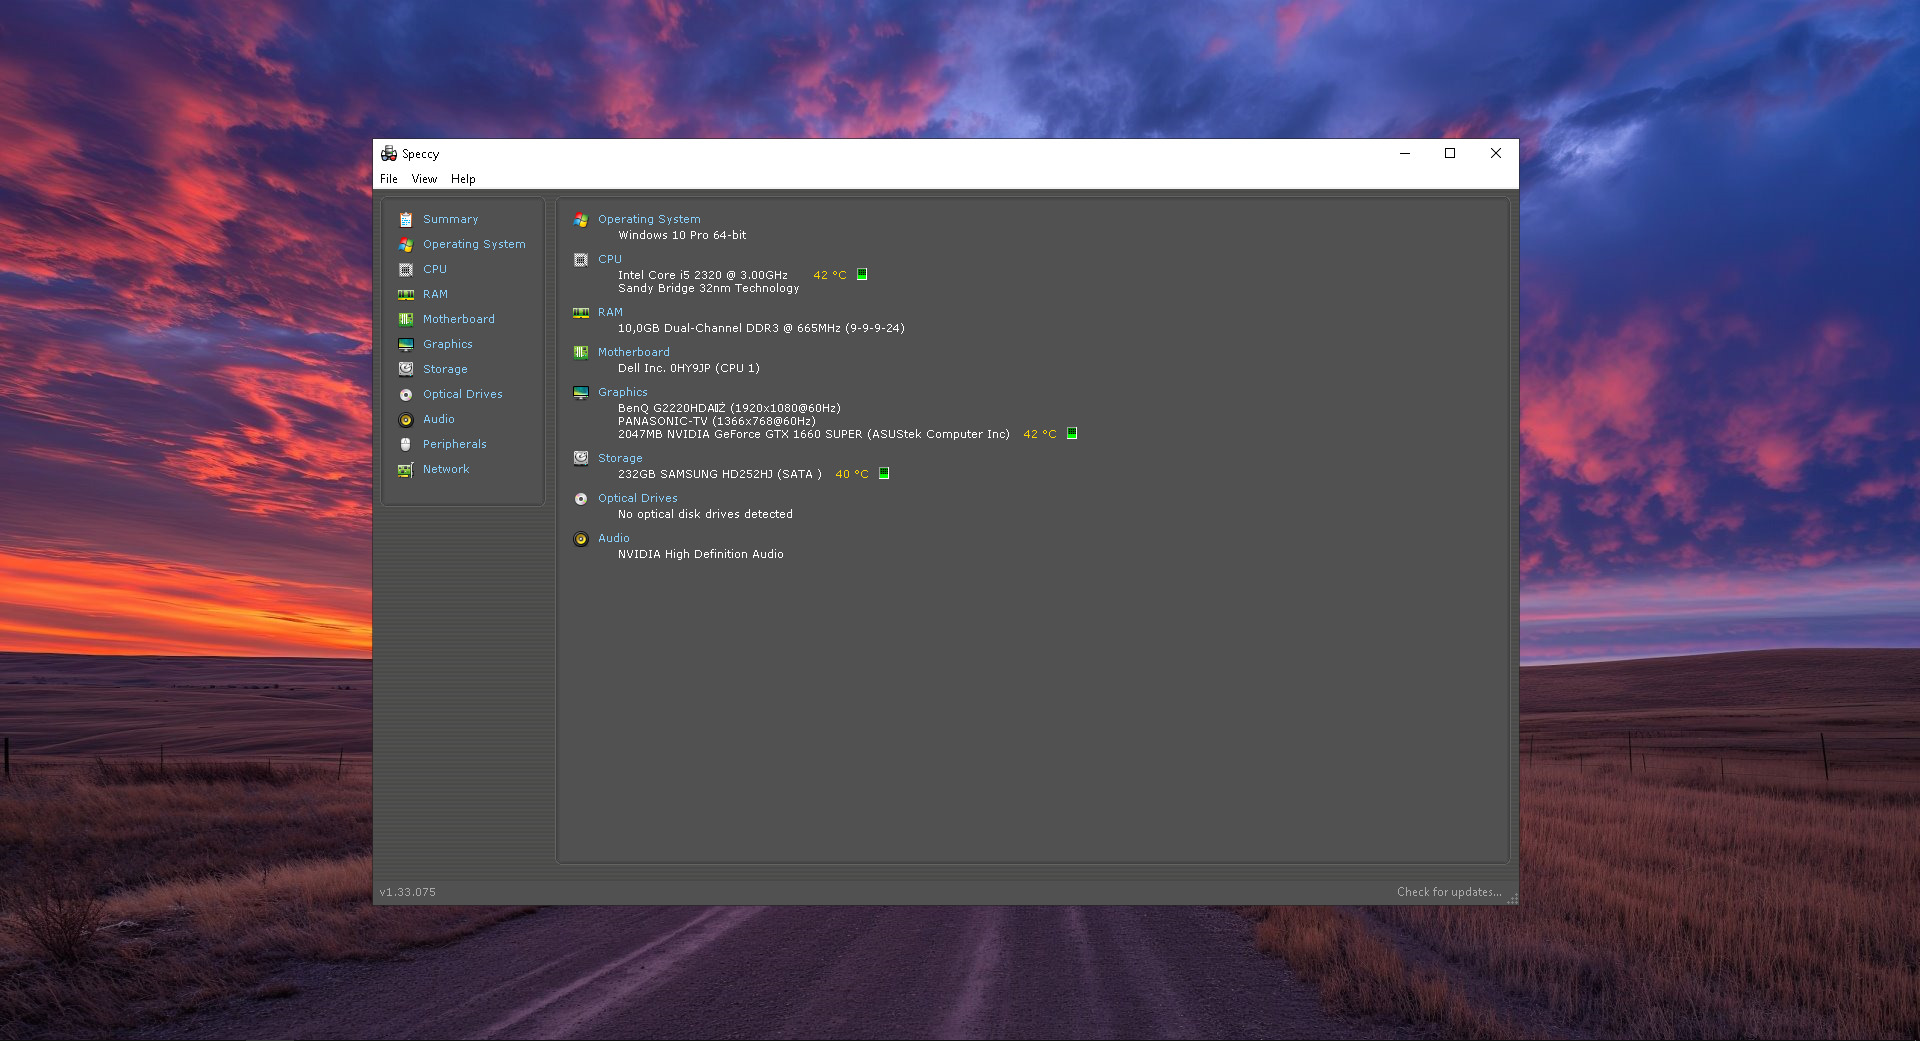
Task: Click the Windows 10 Pro 64-bit text
Action: click(682, 235)
